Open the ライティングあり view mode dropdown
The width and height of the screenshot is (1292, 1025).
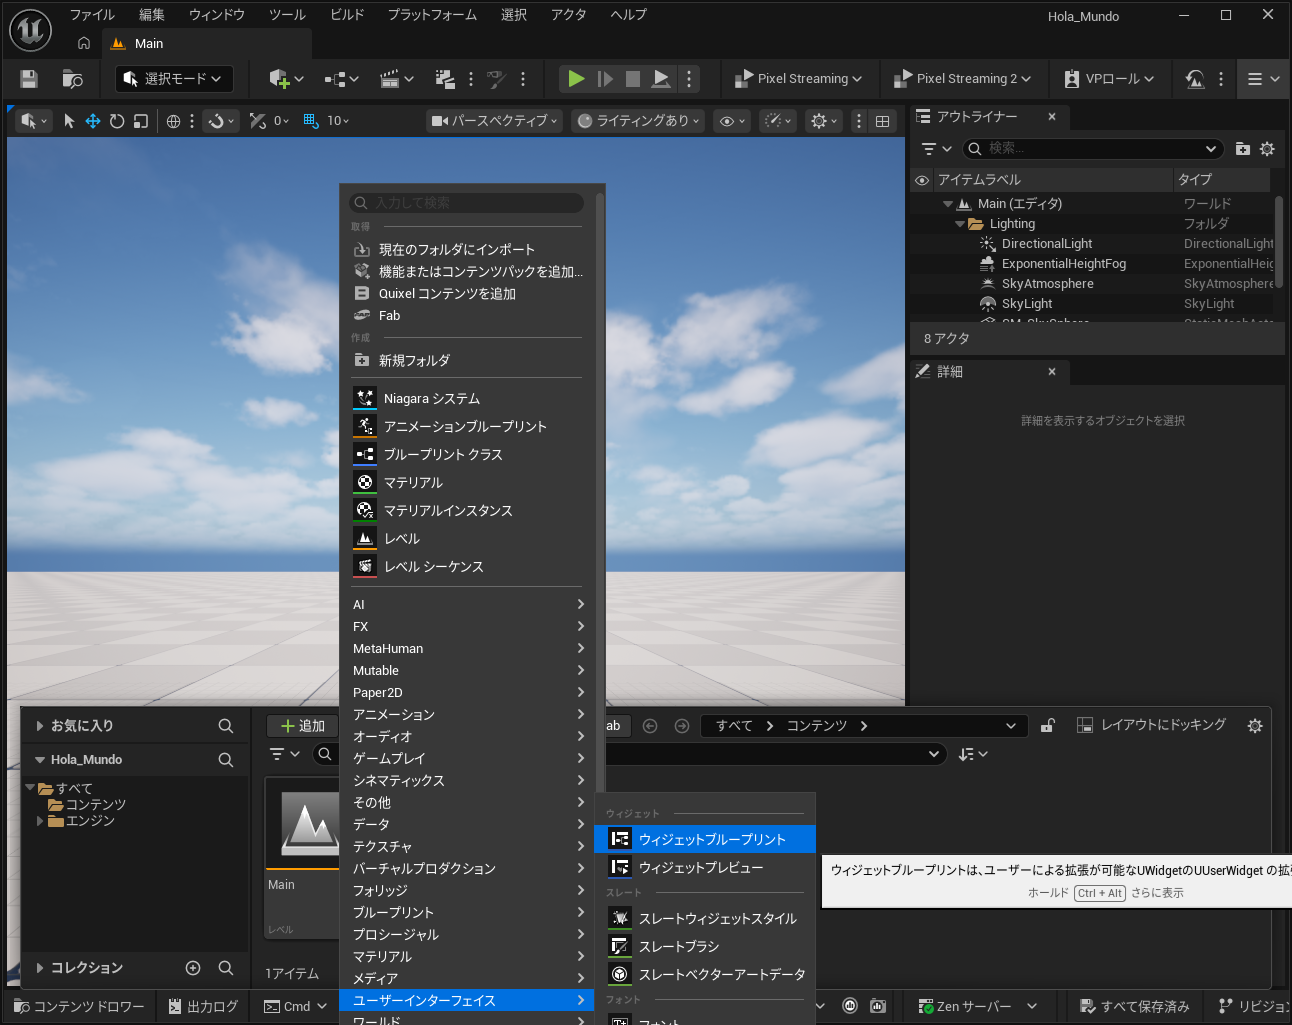638,121
